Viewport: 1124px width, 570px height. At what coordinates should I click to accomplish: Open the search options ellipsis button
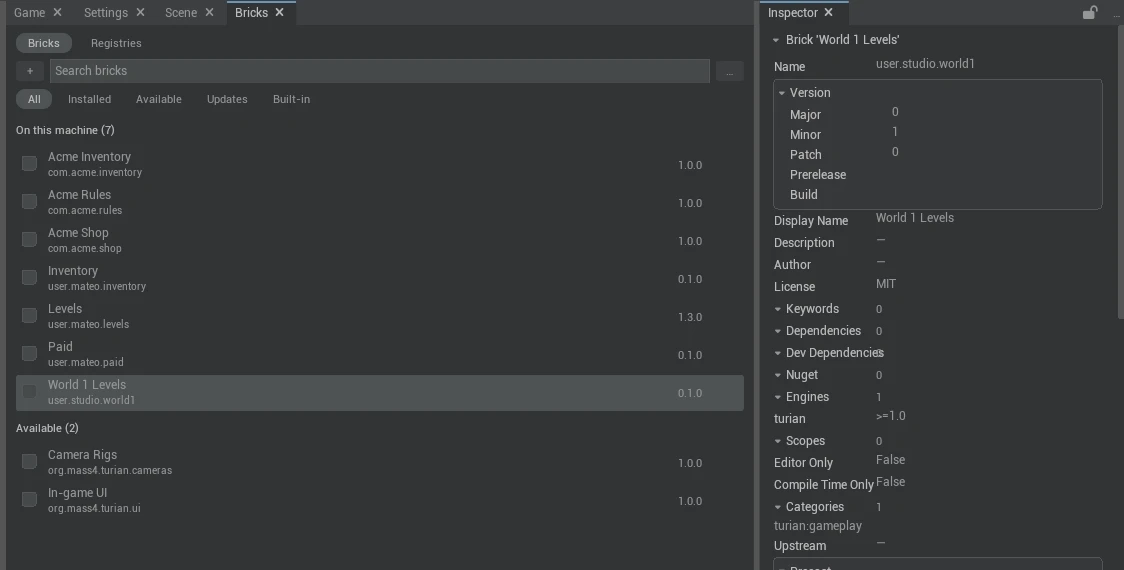(730, 71)
